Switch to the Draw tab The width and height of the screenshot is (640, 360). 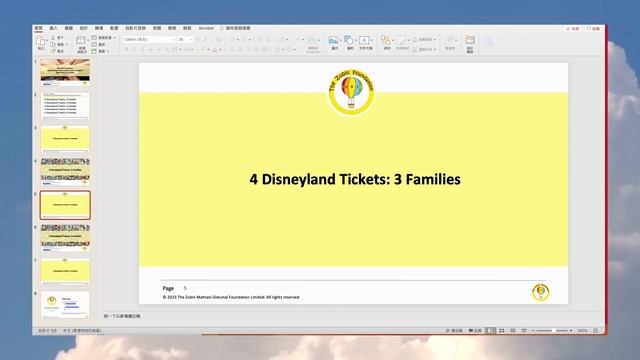[x=69, y=28]
